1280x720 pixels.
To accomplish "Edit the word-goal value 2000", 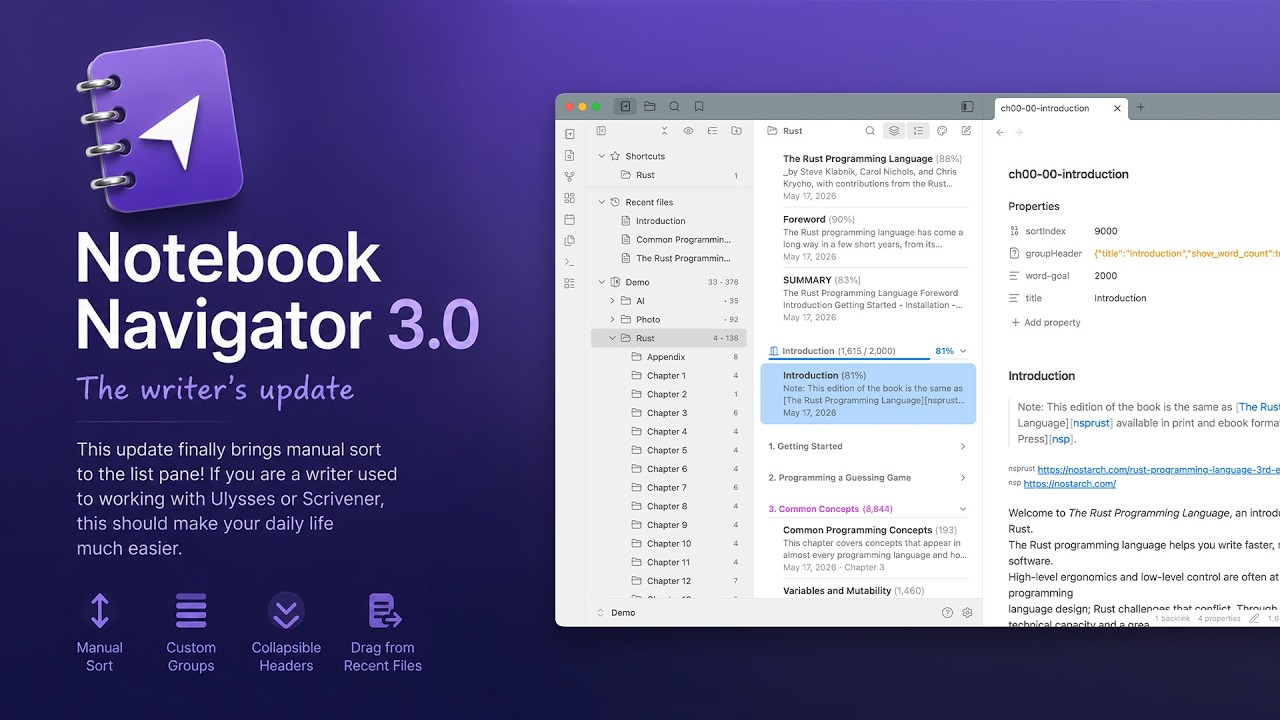I will 1106,276.
